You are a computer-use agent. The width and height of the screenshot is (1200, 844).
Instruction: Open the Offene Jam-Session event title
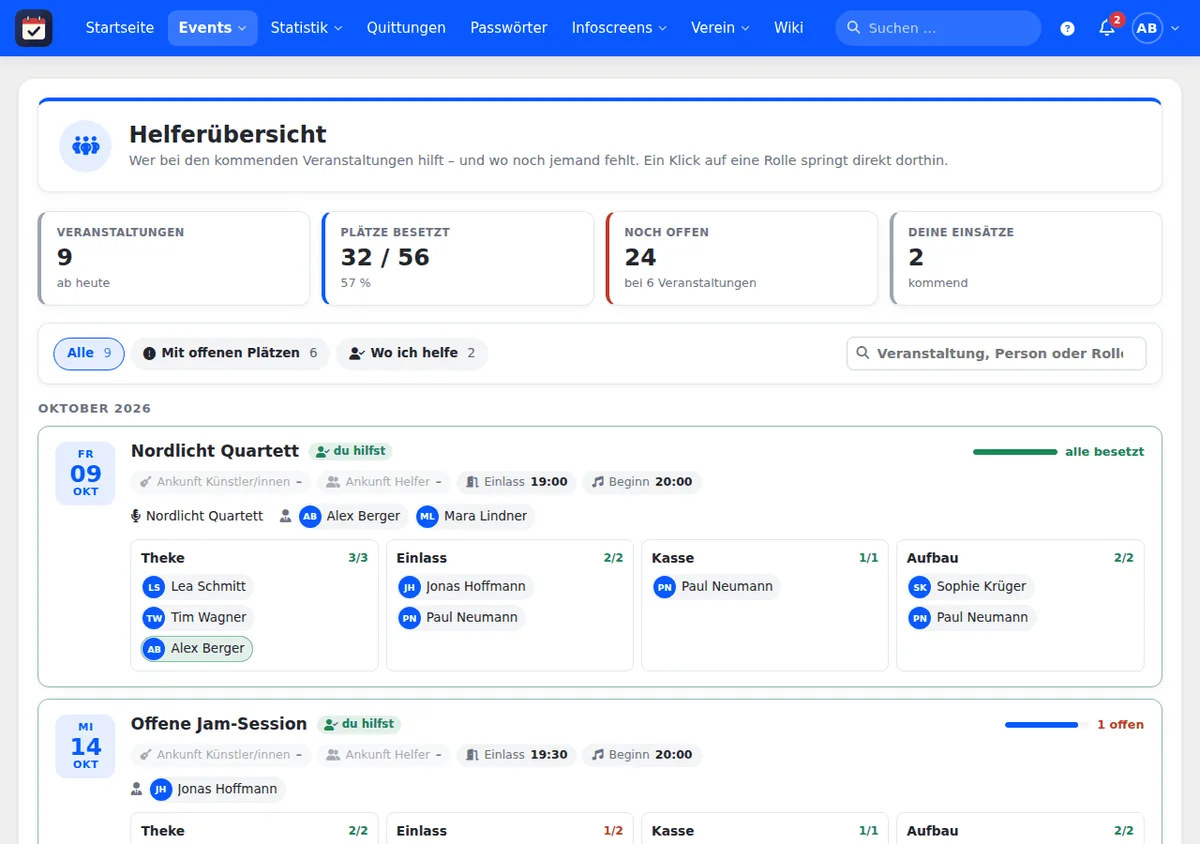point(219,724)
